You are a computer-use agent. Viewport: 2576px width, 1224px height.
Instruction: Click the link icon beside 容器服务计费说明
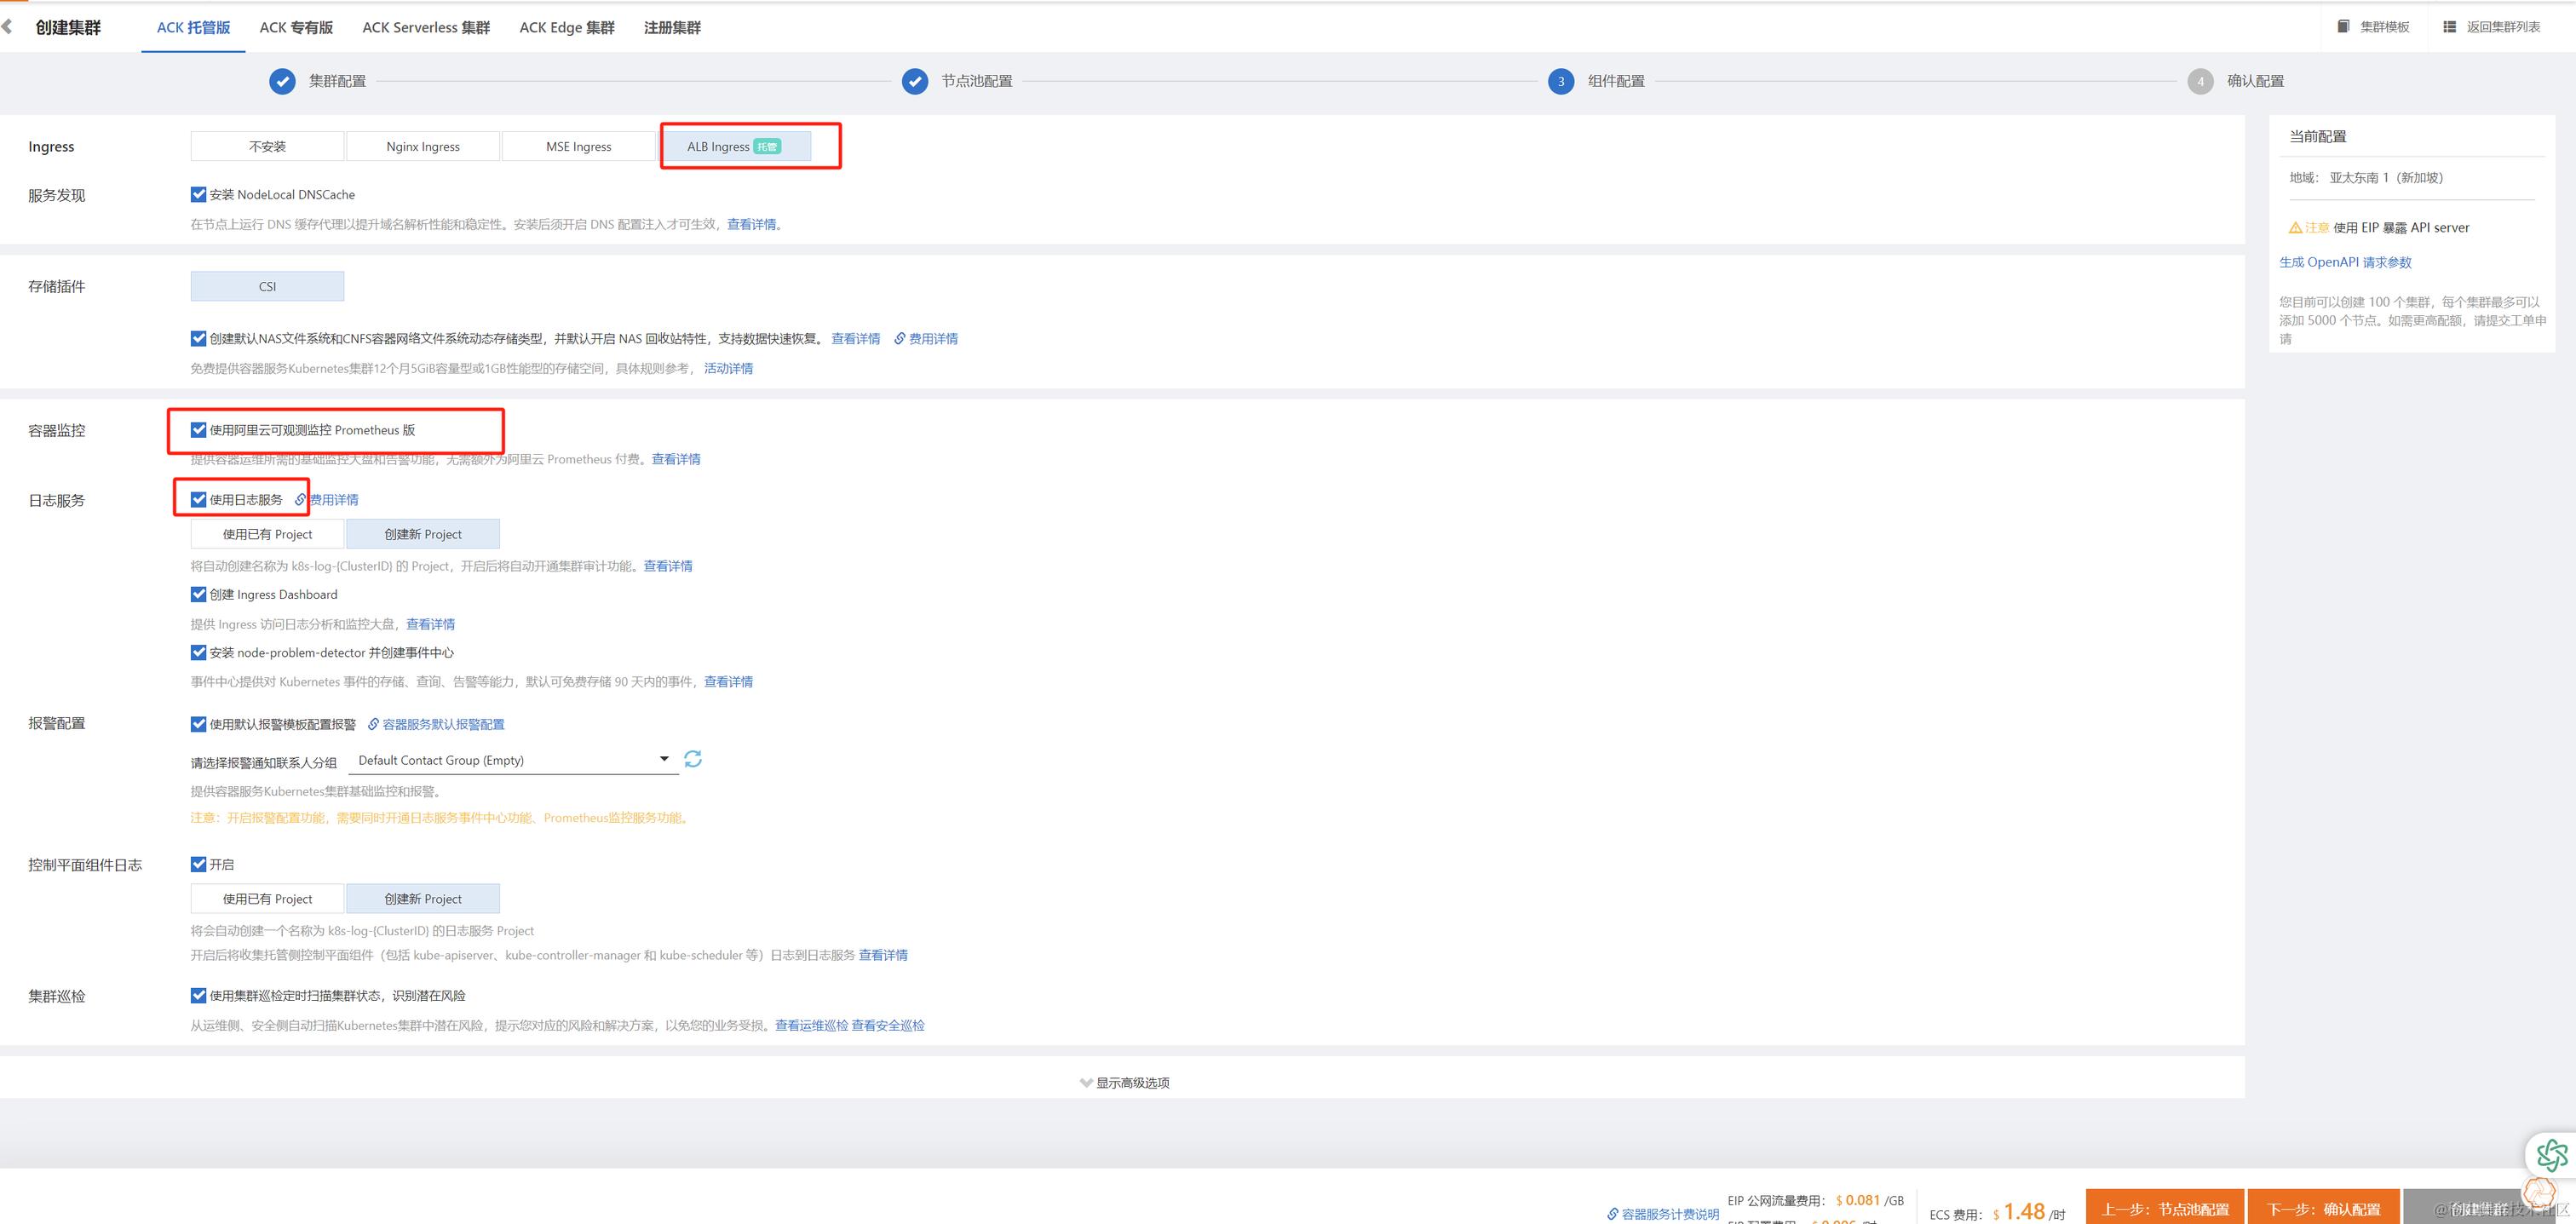(1612, 1213)
